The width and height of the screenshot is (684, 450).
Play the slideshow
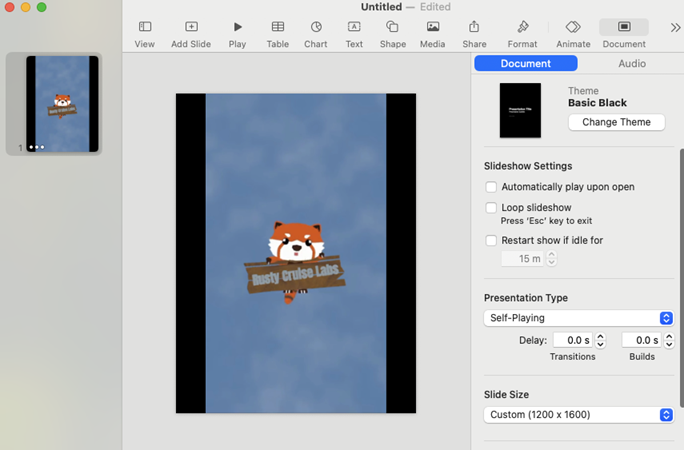(237, 34)
